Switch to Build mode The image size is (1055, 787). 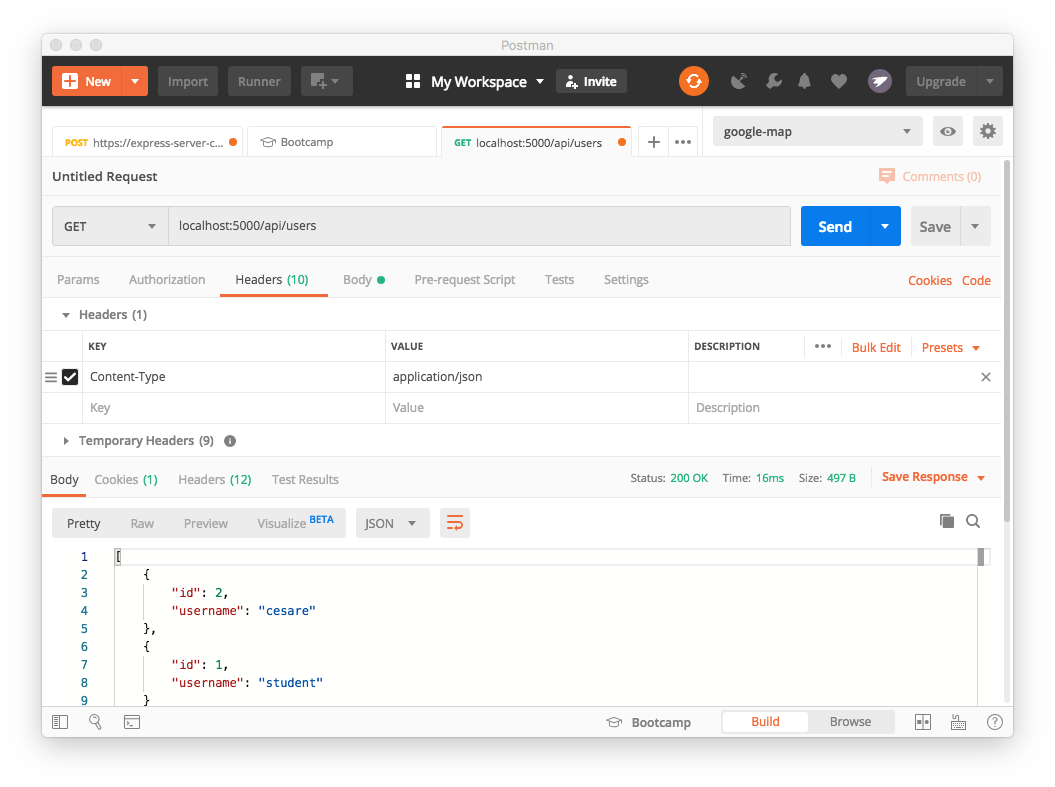pyautogui.click(x=764, y=721)
